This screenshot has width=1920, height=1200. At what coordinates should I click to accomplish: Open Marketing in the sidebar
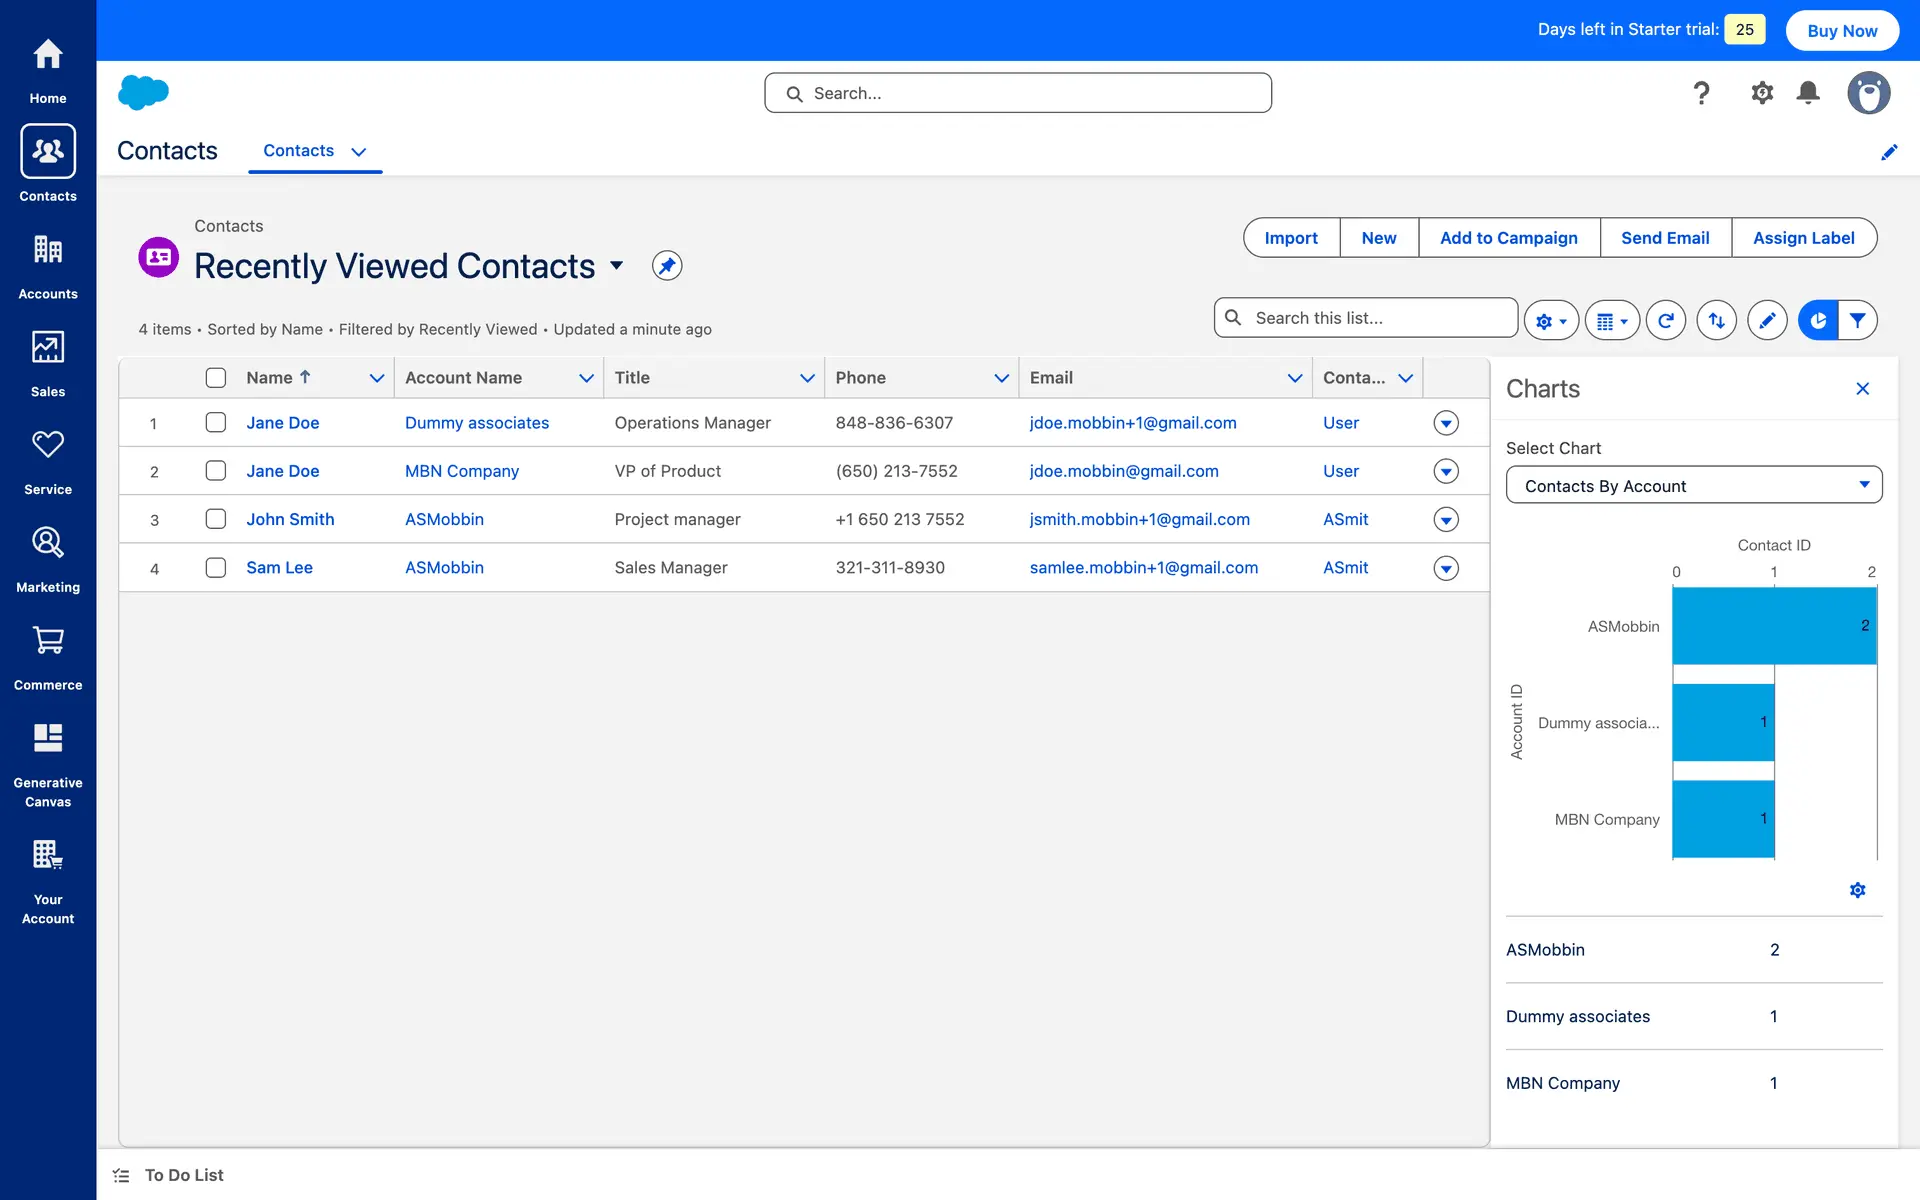48,558
